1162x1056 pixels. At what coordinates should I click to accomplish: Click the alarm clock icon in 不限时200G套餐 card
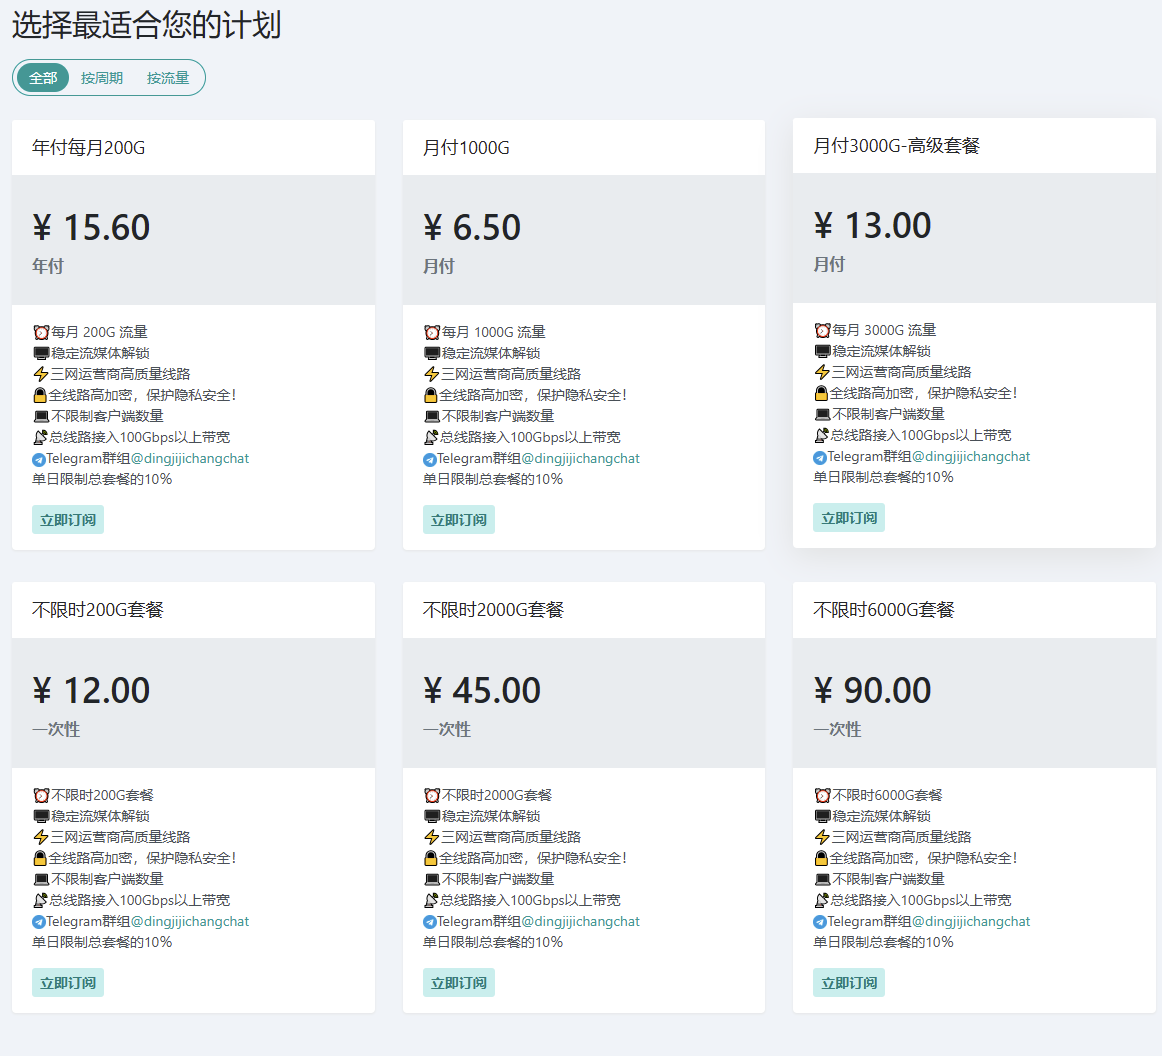tap(41, 795)
